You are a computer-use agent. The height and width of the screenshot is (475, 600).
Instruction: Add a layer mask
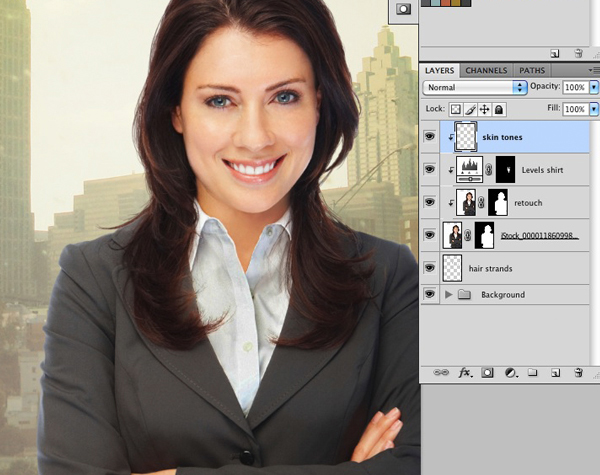[x=488, y=372]
